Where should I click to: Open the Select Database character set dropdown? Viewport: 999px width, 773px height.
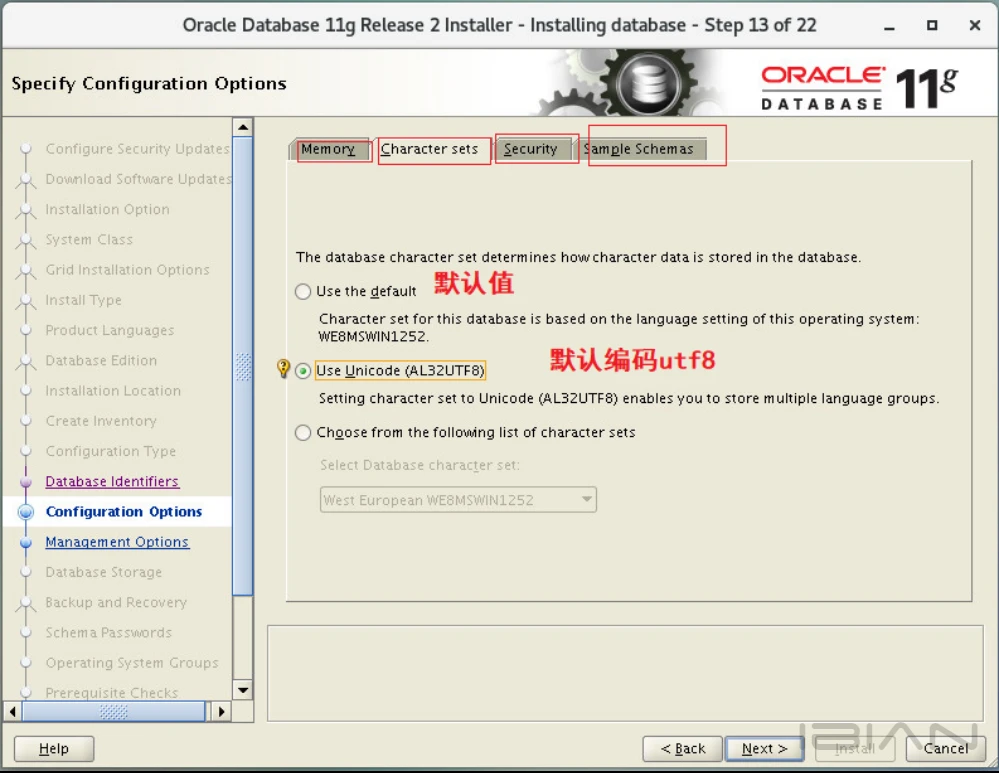point(458,500)
